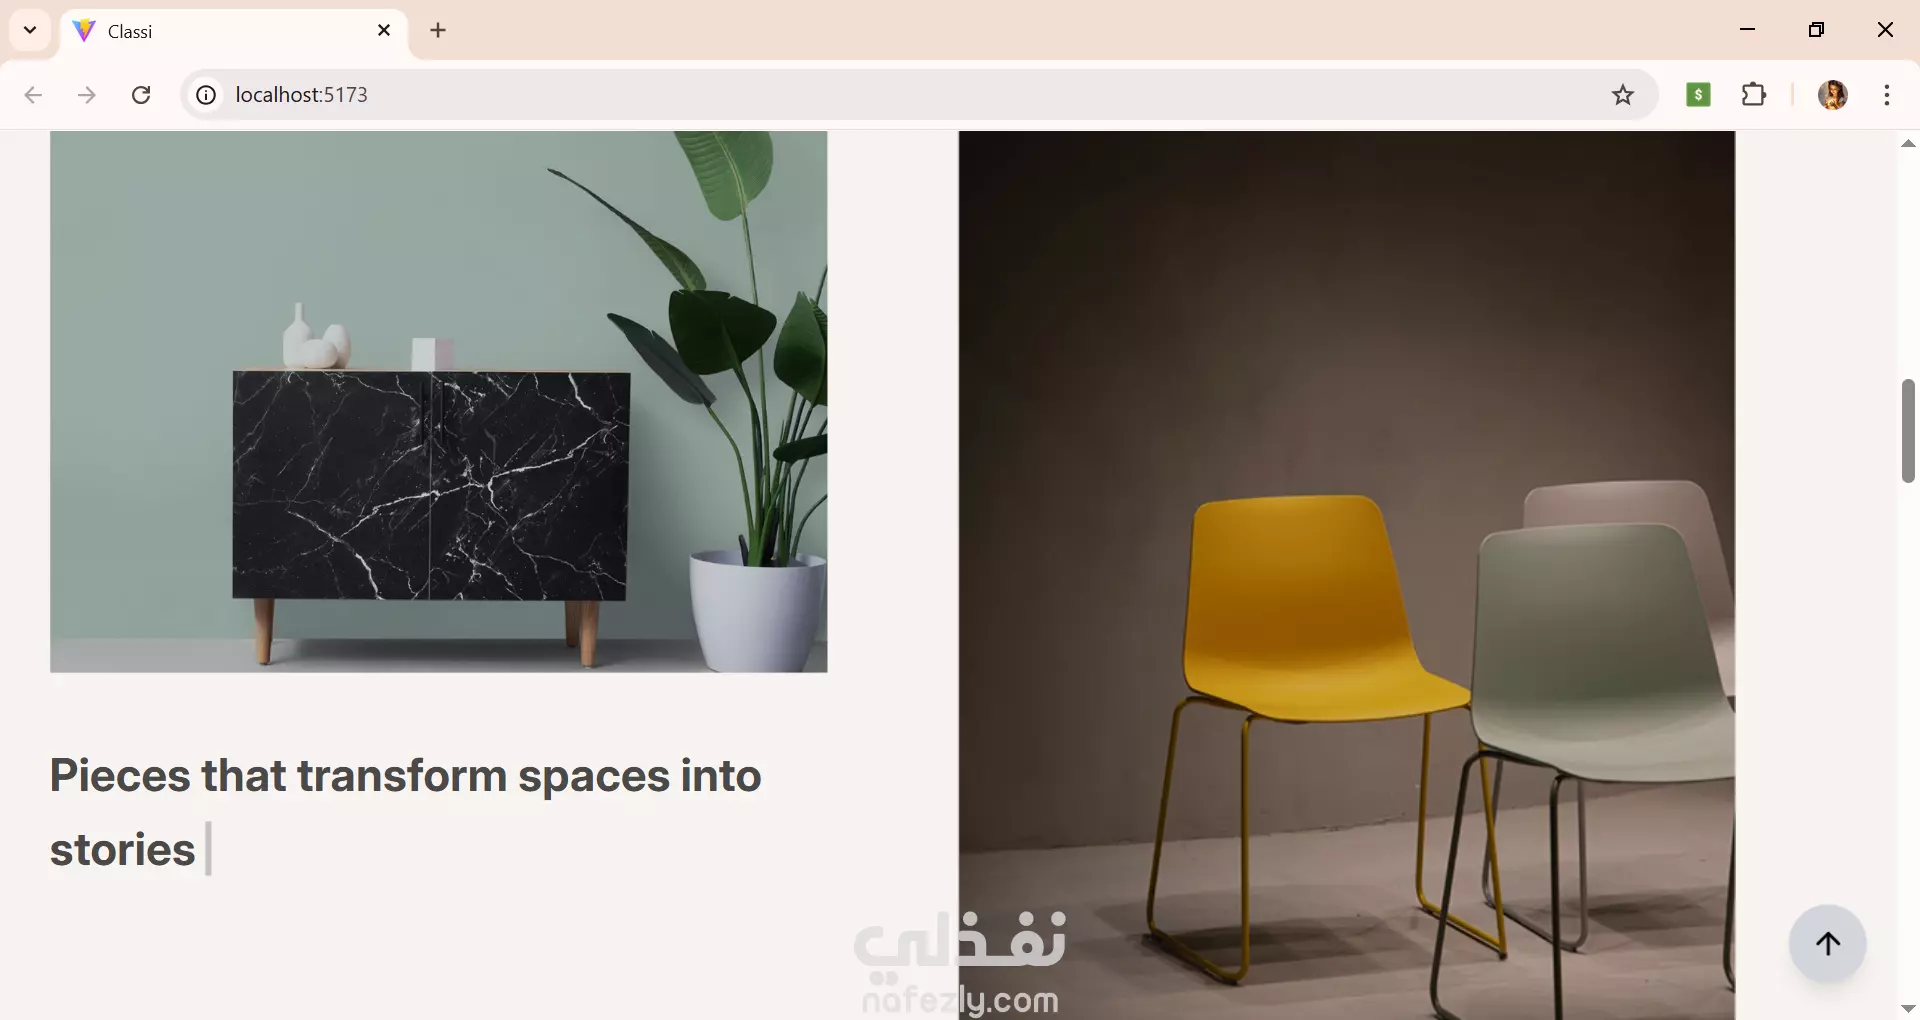Go forward using the forward arrow
1920x1020 pixels.
pyautogui.click(x=87, y=95)
